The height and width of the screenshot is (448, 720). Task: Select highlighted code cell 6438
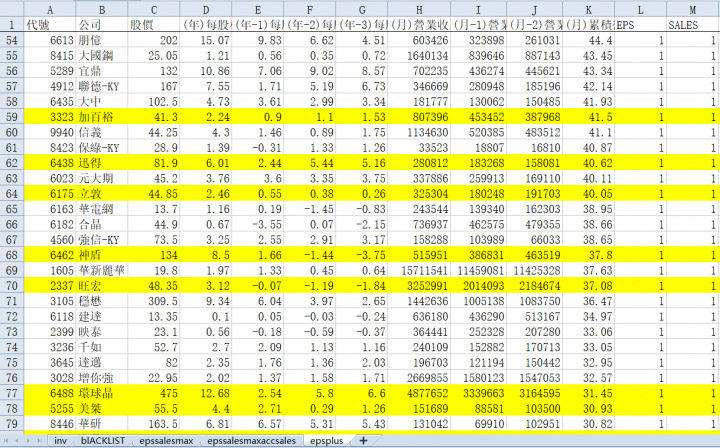[50, 163]
